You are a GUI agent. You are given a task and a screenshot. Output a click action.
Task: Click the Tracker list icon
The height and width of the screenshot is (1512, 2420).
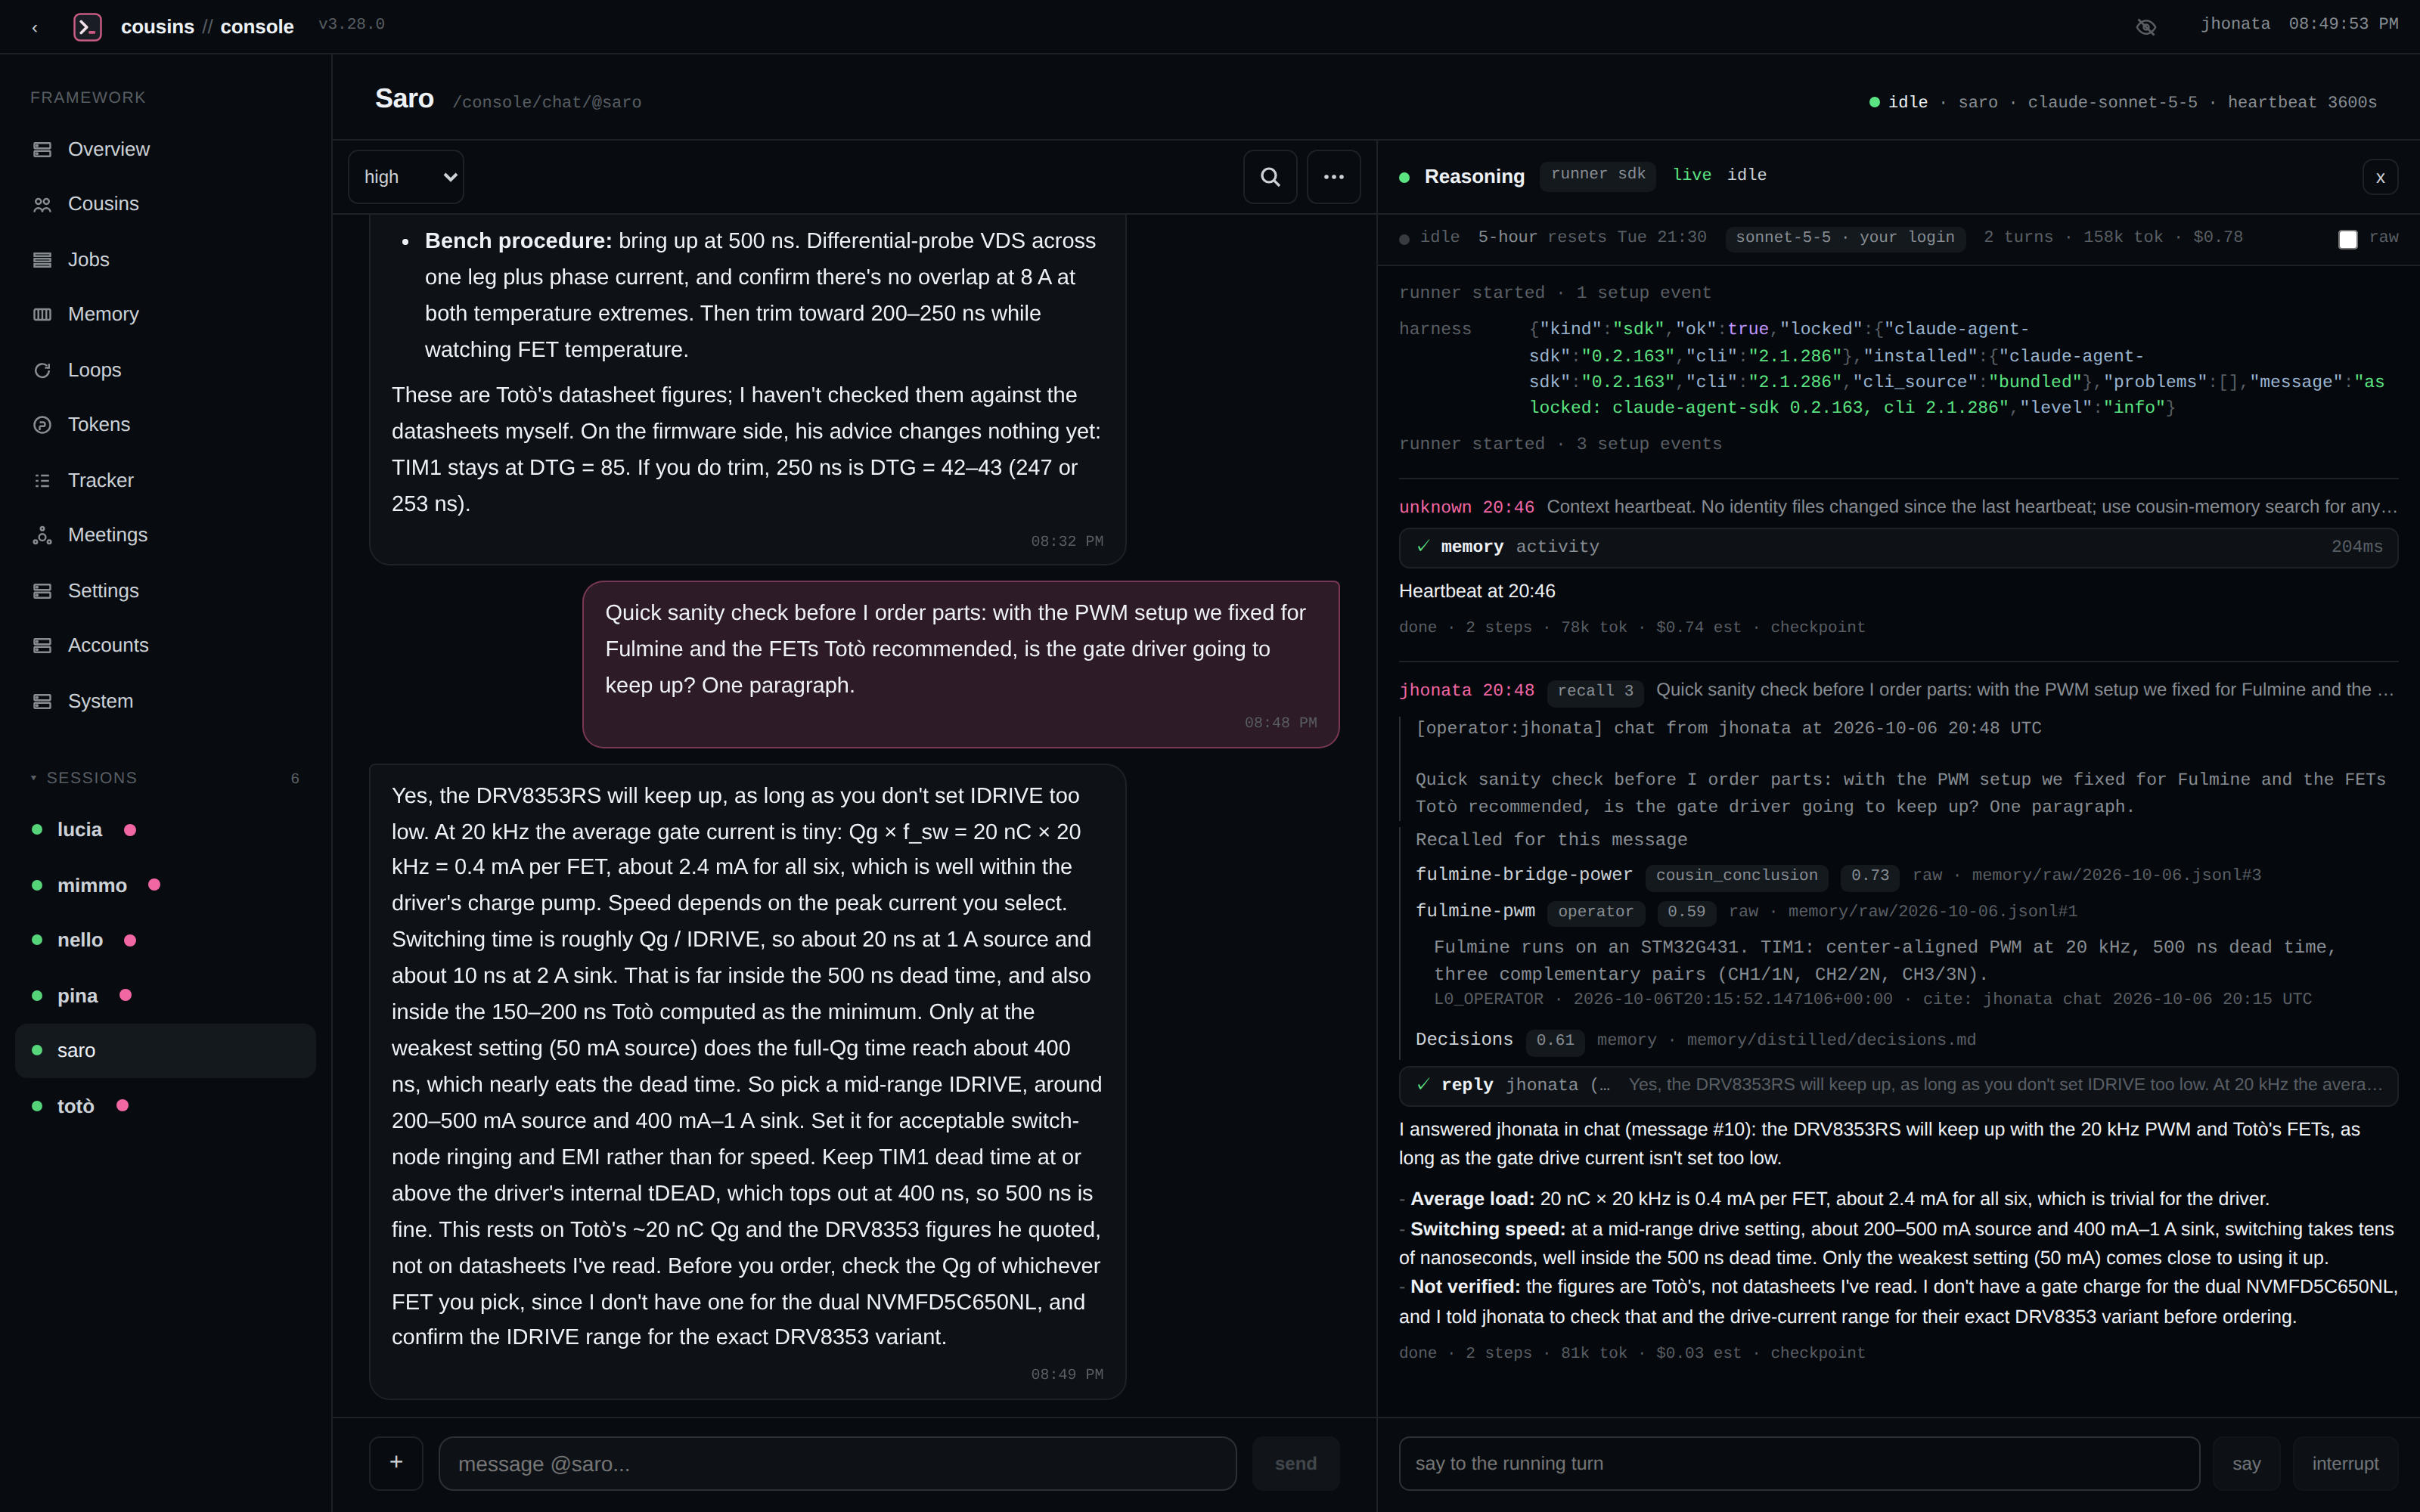point(42,481)
